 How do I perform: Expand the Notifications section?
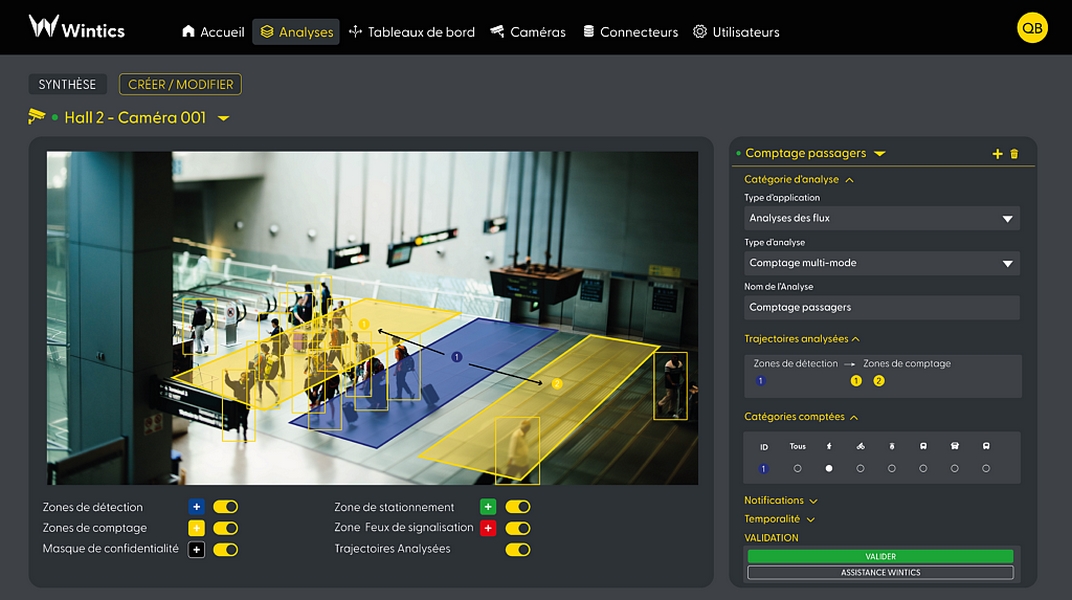coord(781,500)
